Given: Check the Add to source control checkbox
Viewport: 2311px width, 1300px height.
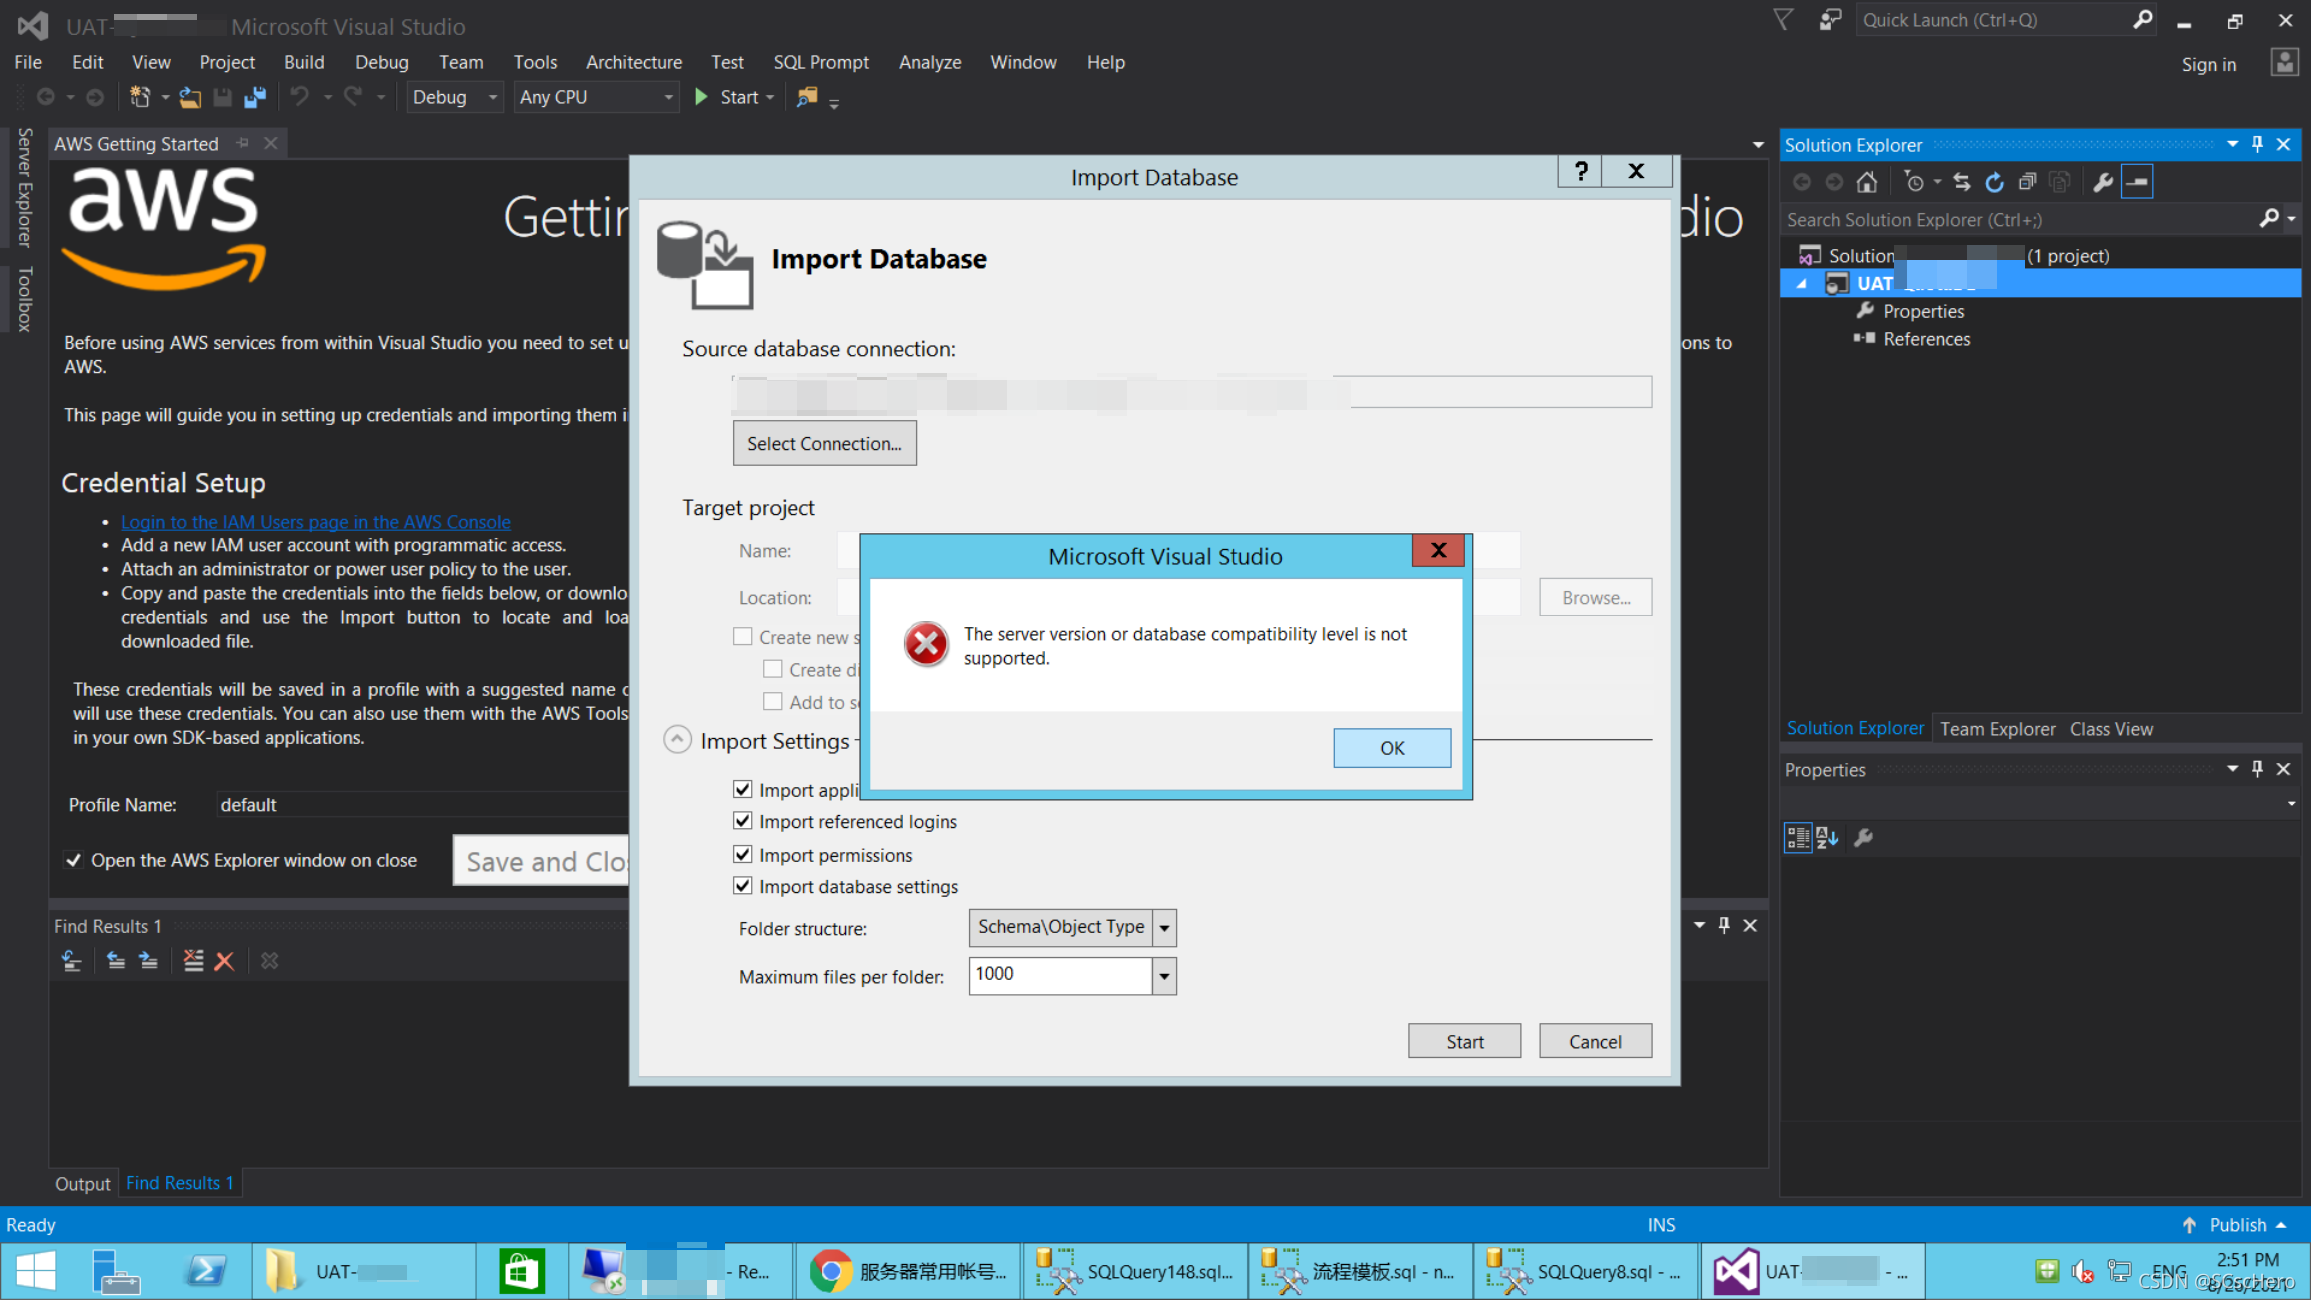Looking at the screenshot, I should tap(772, 702).
